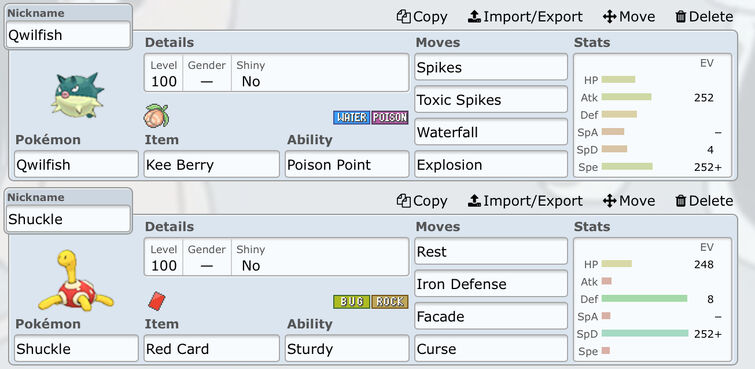
Task: Move the Shuckle set
Action: click(629, 201)
